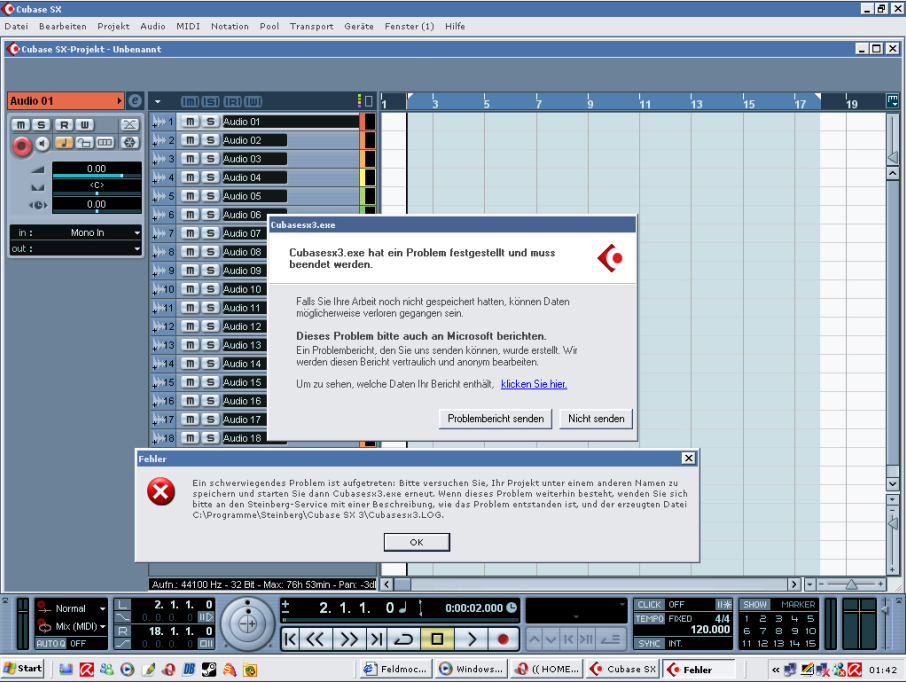
Task: Open the Datei menu
Action: (16, 26)
